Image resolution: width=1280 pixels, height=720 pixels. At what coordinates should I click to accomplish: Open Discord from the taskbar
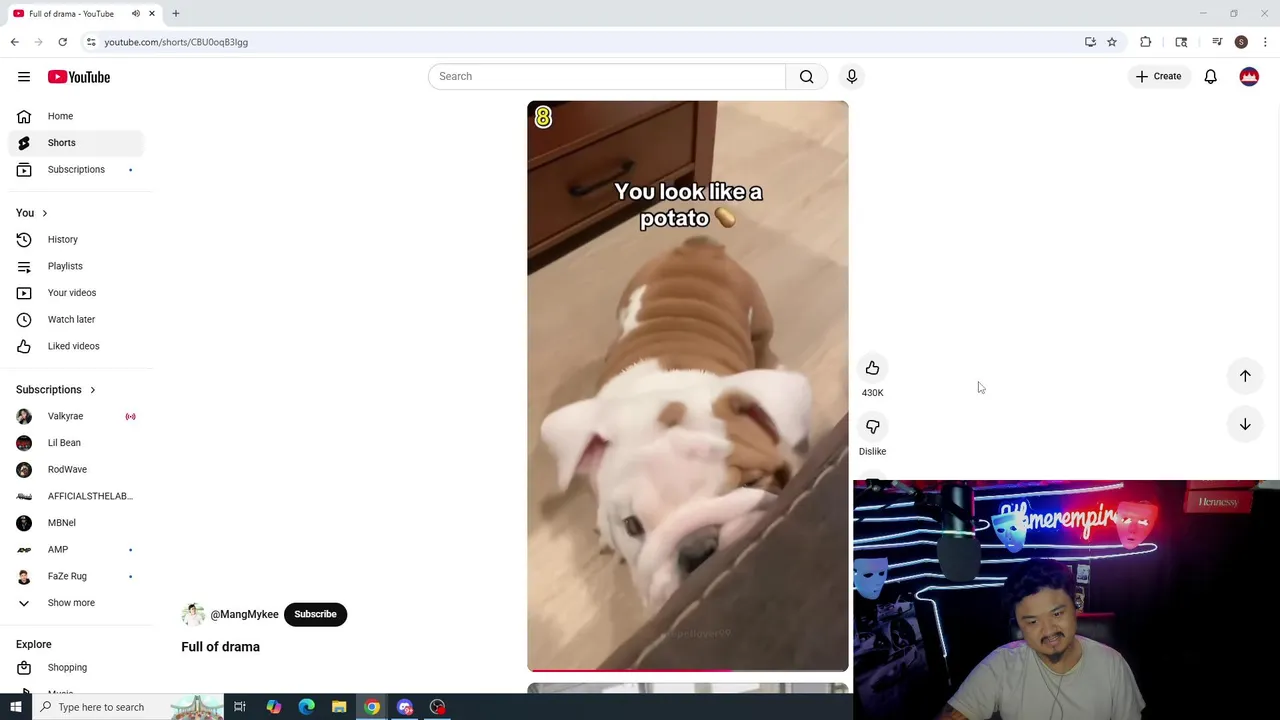405,707
